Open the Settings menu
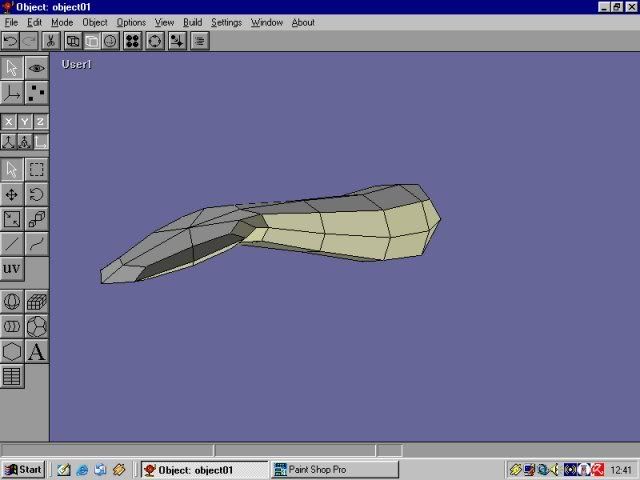Image resolution: width=640 pixels, height=480 pixels. point(226,22)
